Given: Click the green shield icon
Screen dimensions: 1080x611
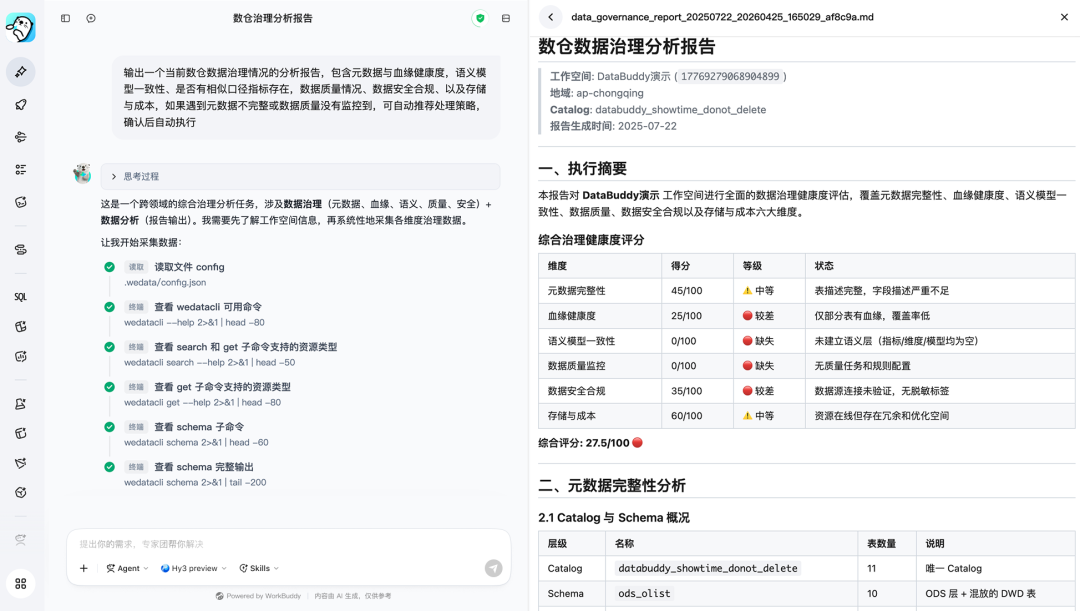Looking at the screenshot, I should tap(480, 19).
